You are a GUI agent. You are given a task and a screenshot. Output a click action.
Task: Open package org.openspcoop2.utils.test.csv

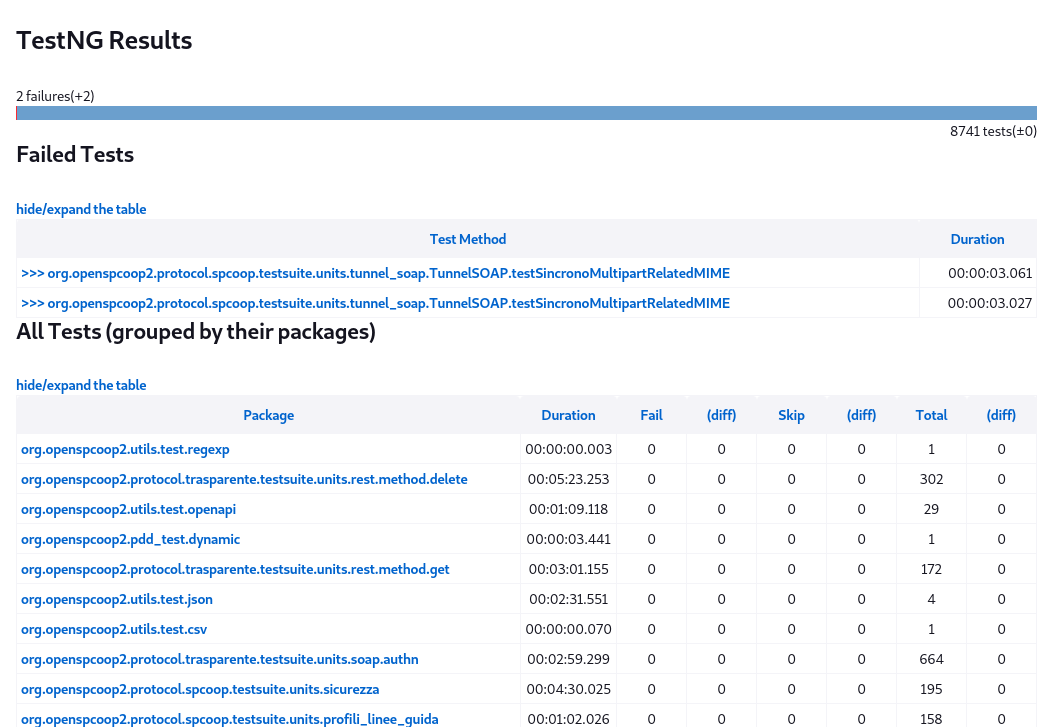[114, 629]
